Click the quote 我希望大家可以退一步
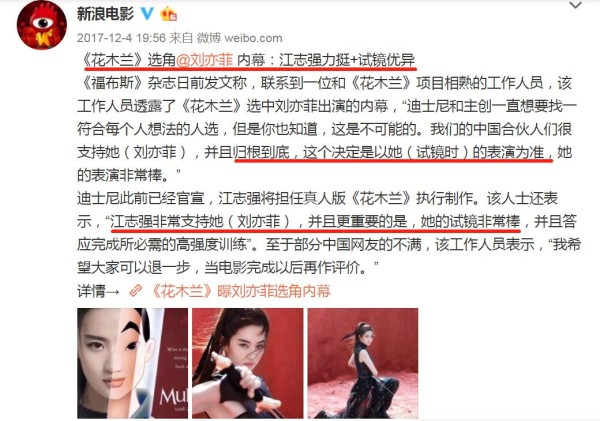The image size is (600, 421). point(328,256)
